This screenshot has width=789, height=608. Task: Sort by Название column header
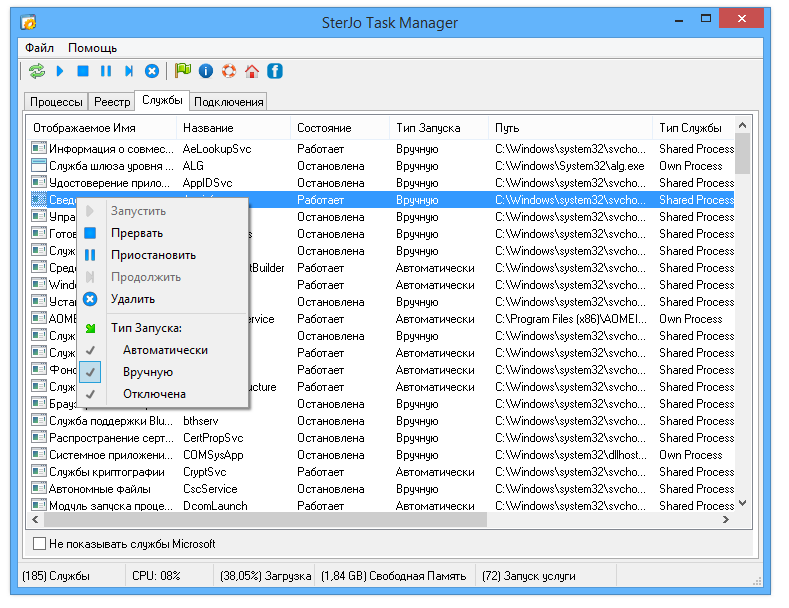233,128
